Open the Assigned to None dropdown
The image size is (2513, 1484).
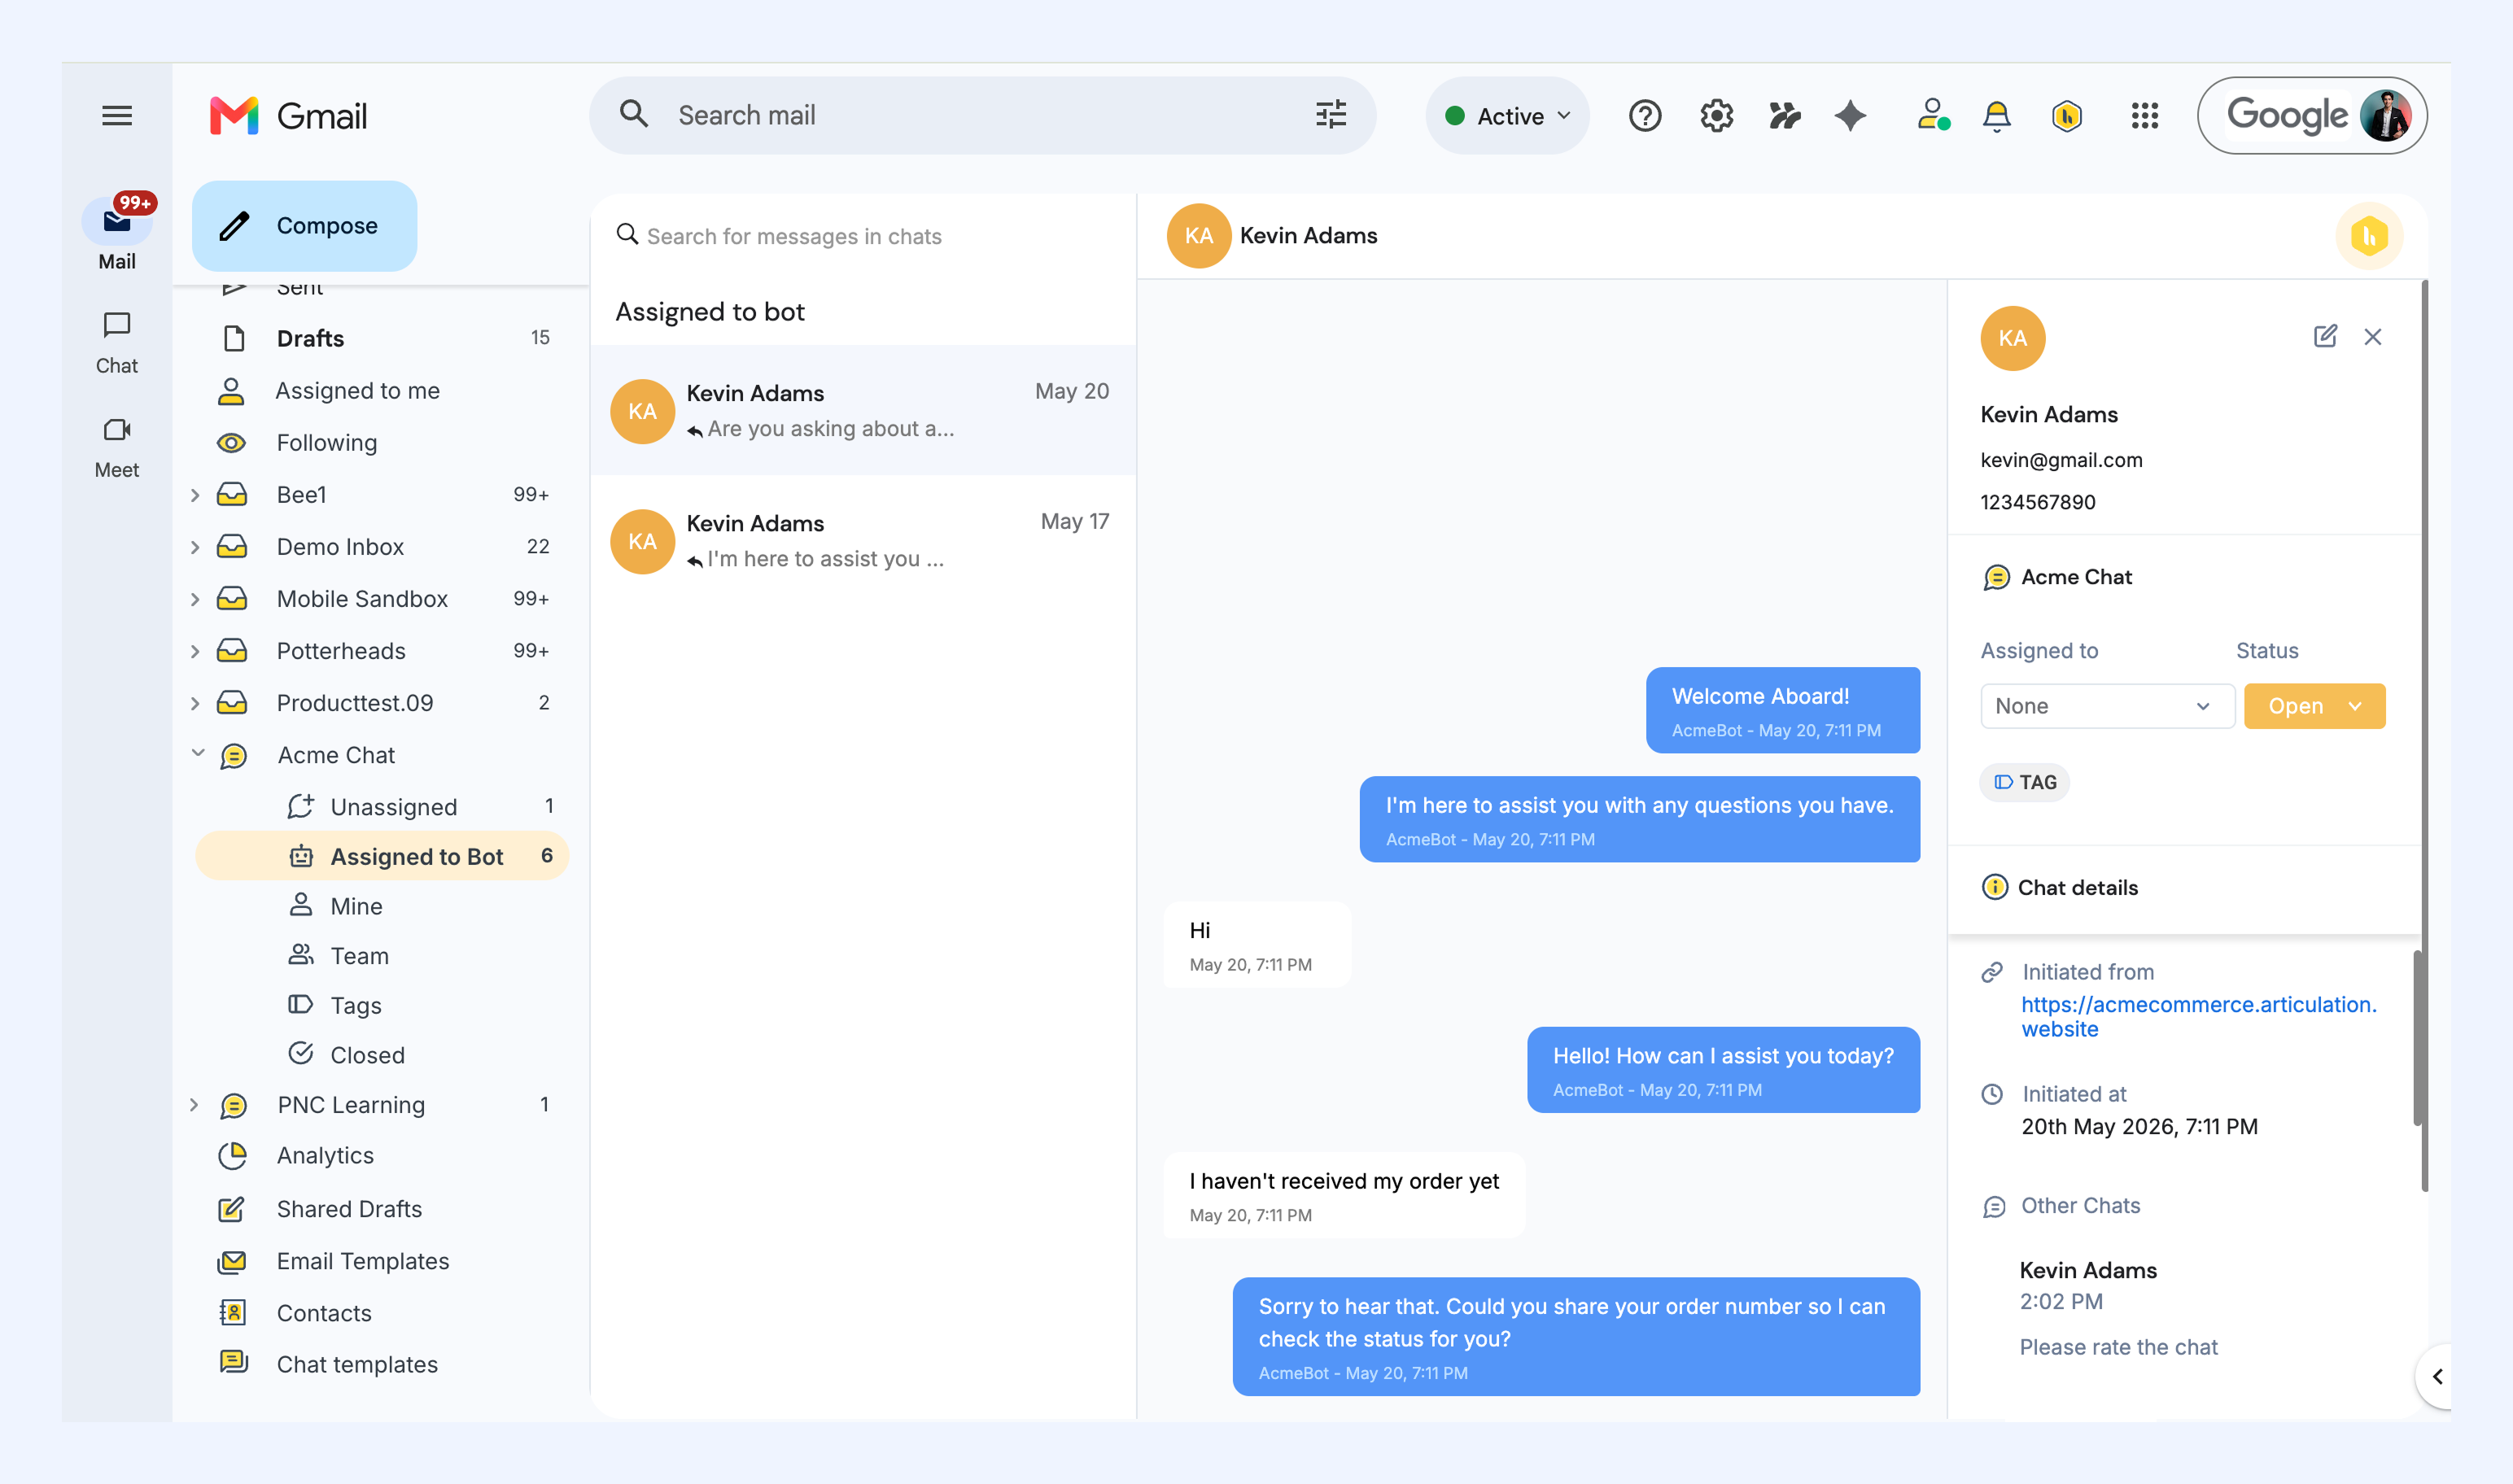(2106, 706)
